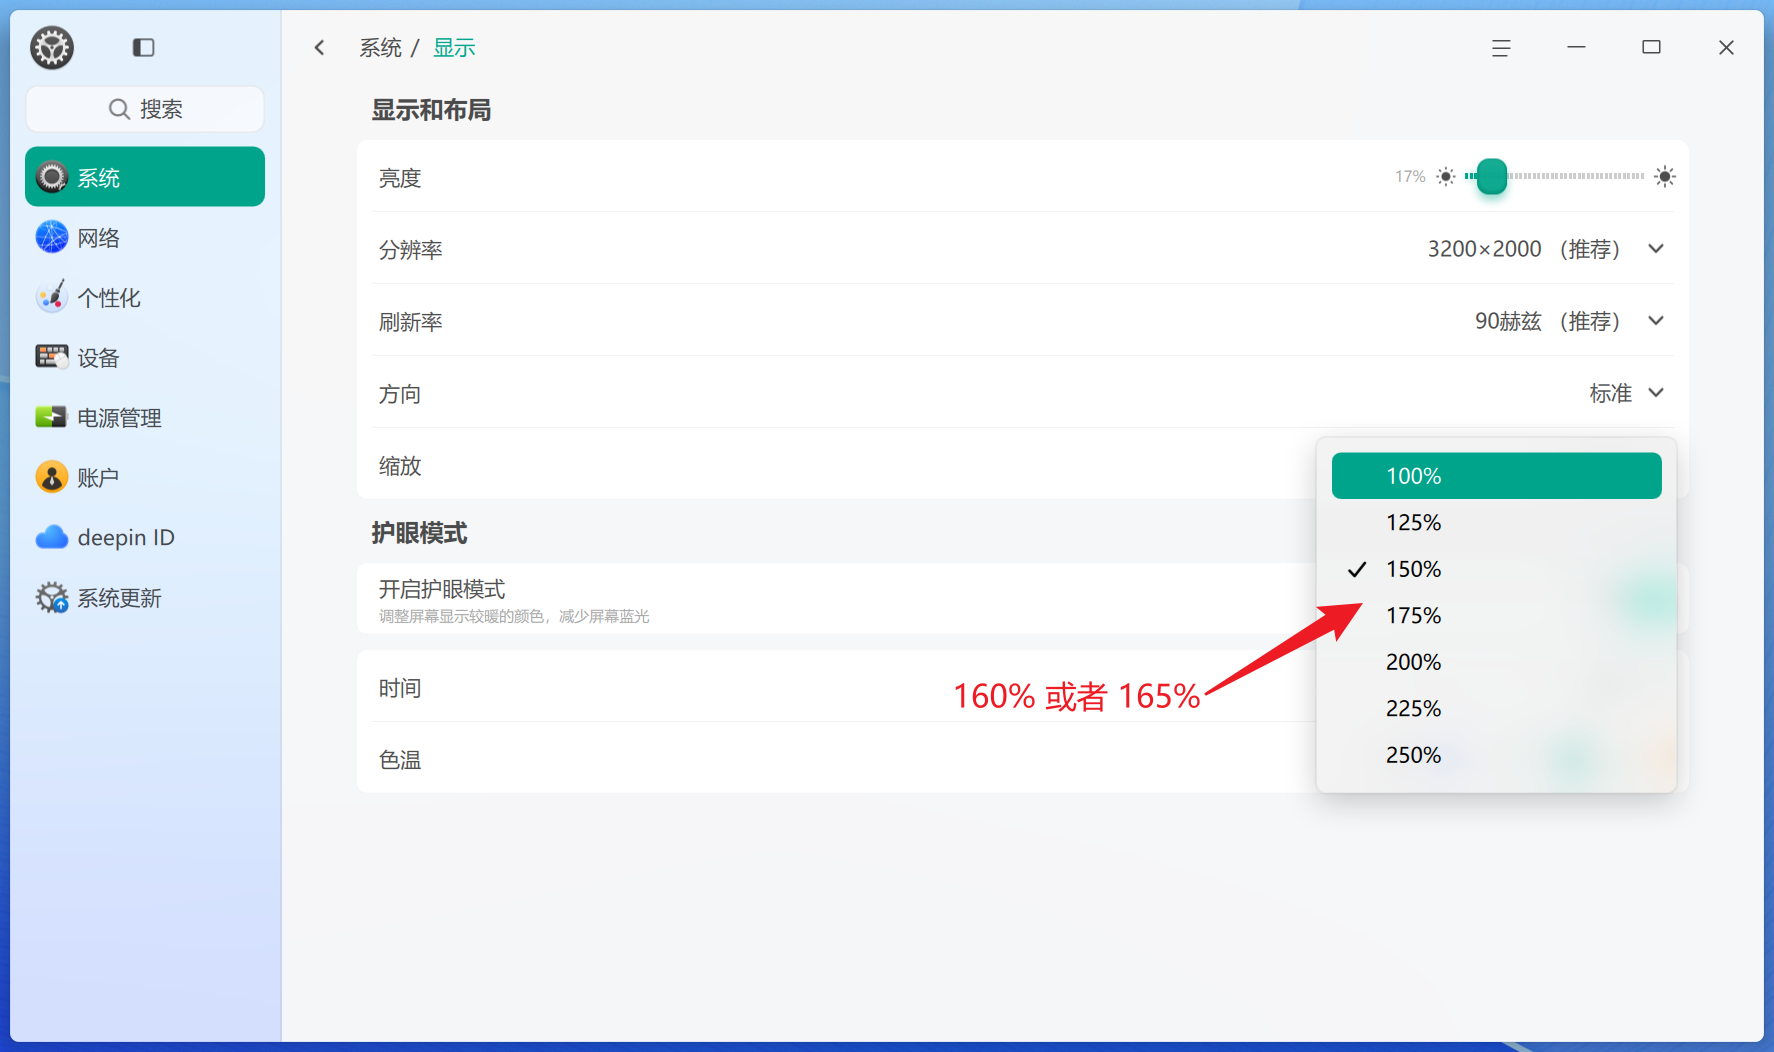This screenshot has height=1052, width=1774.
Task: Toggle the sidebar collapse icon
Action: [144, 47]
